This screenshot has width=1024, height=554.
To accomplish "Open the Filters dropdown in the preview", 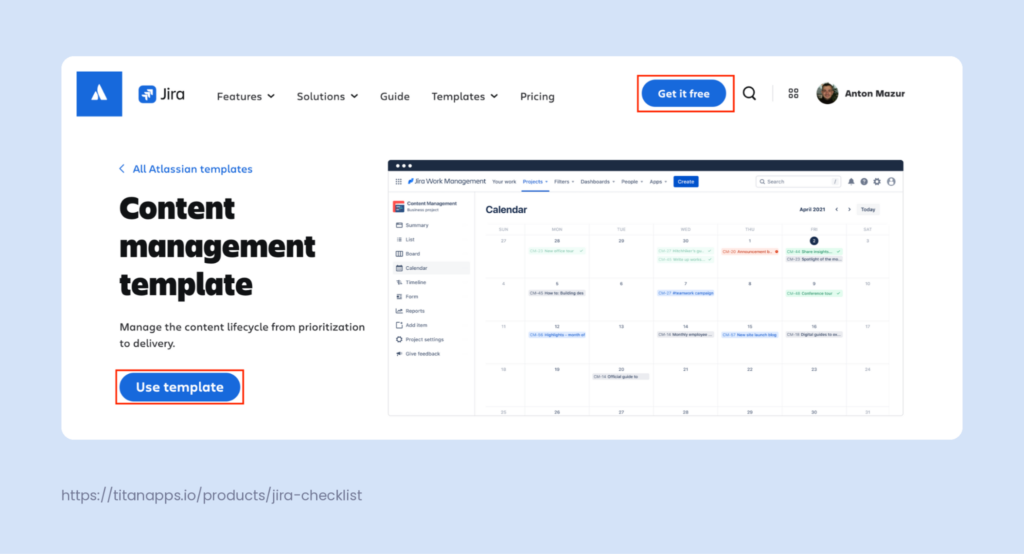I will (564, 182).
